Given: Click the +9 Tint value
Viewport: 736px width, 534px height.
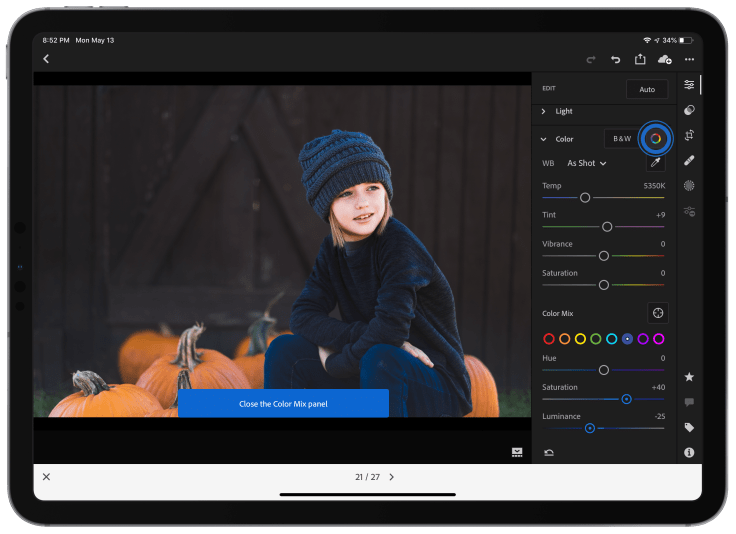Looking at the screenshot, I should pyautogui.click(x=660, y=215).
